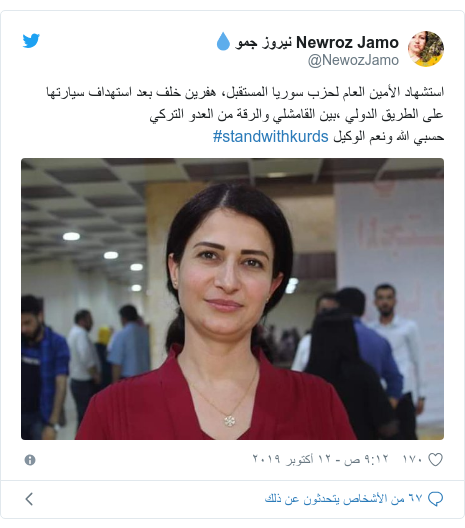465x528 pixels.
Task: Click the reply speech bubble icon
Action: click(x=435, y=499)
